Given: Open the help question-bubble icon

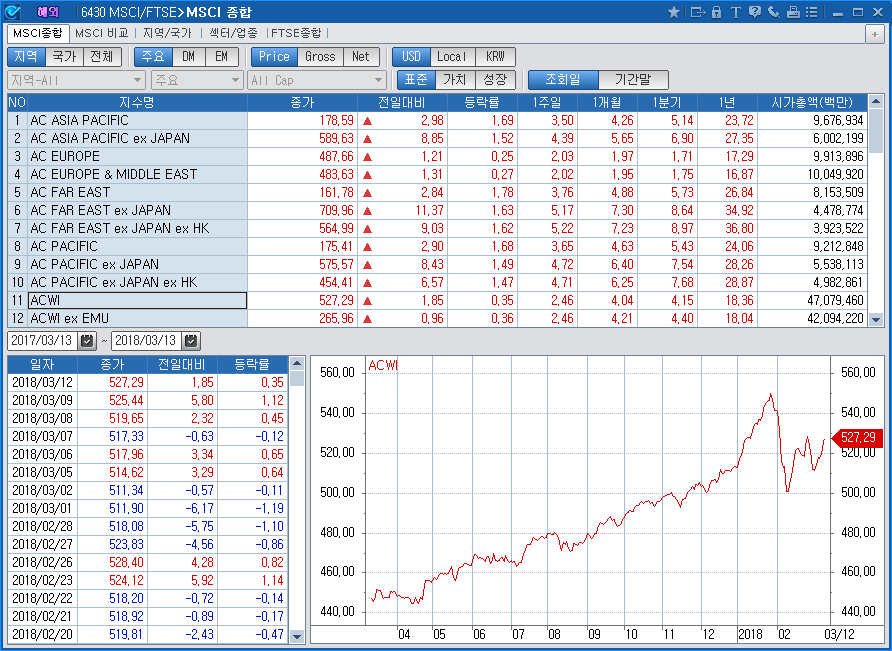Looking at the screenshot, I should [x=754, y=12].
